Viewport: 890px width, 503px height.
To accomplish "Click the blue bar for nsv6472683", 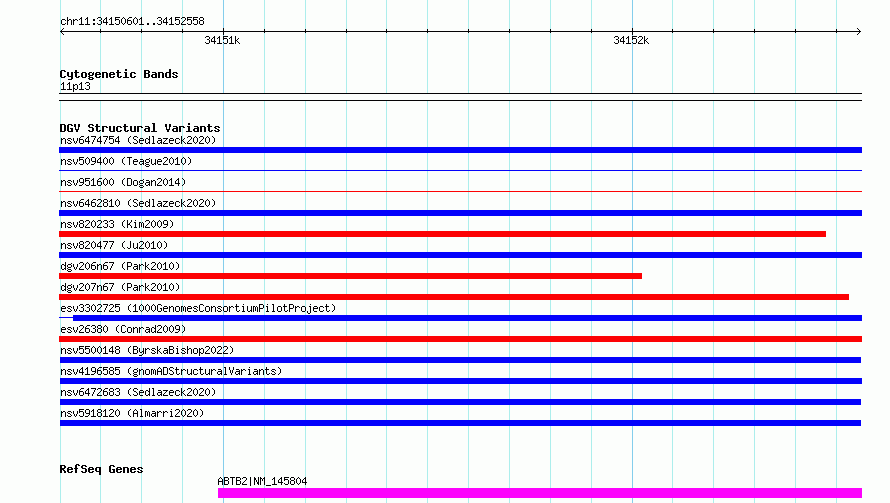I will (460, 402).
